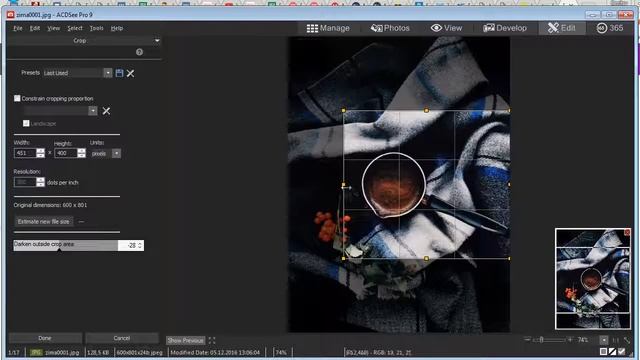Click the 600x801x24b jpeg status entry
640x360 pixels.
click(x=140, y=352)
